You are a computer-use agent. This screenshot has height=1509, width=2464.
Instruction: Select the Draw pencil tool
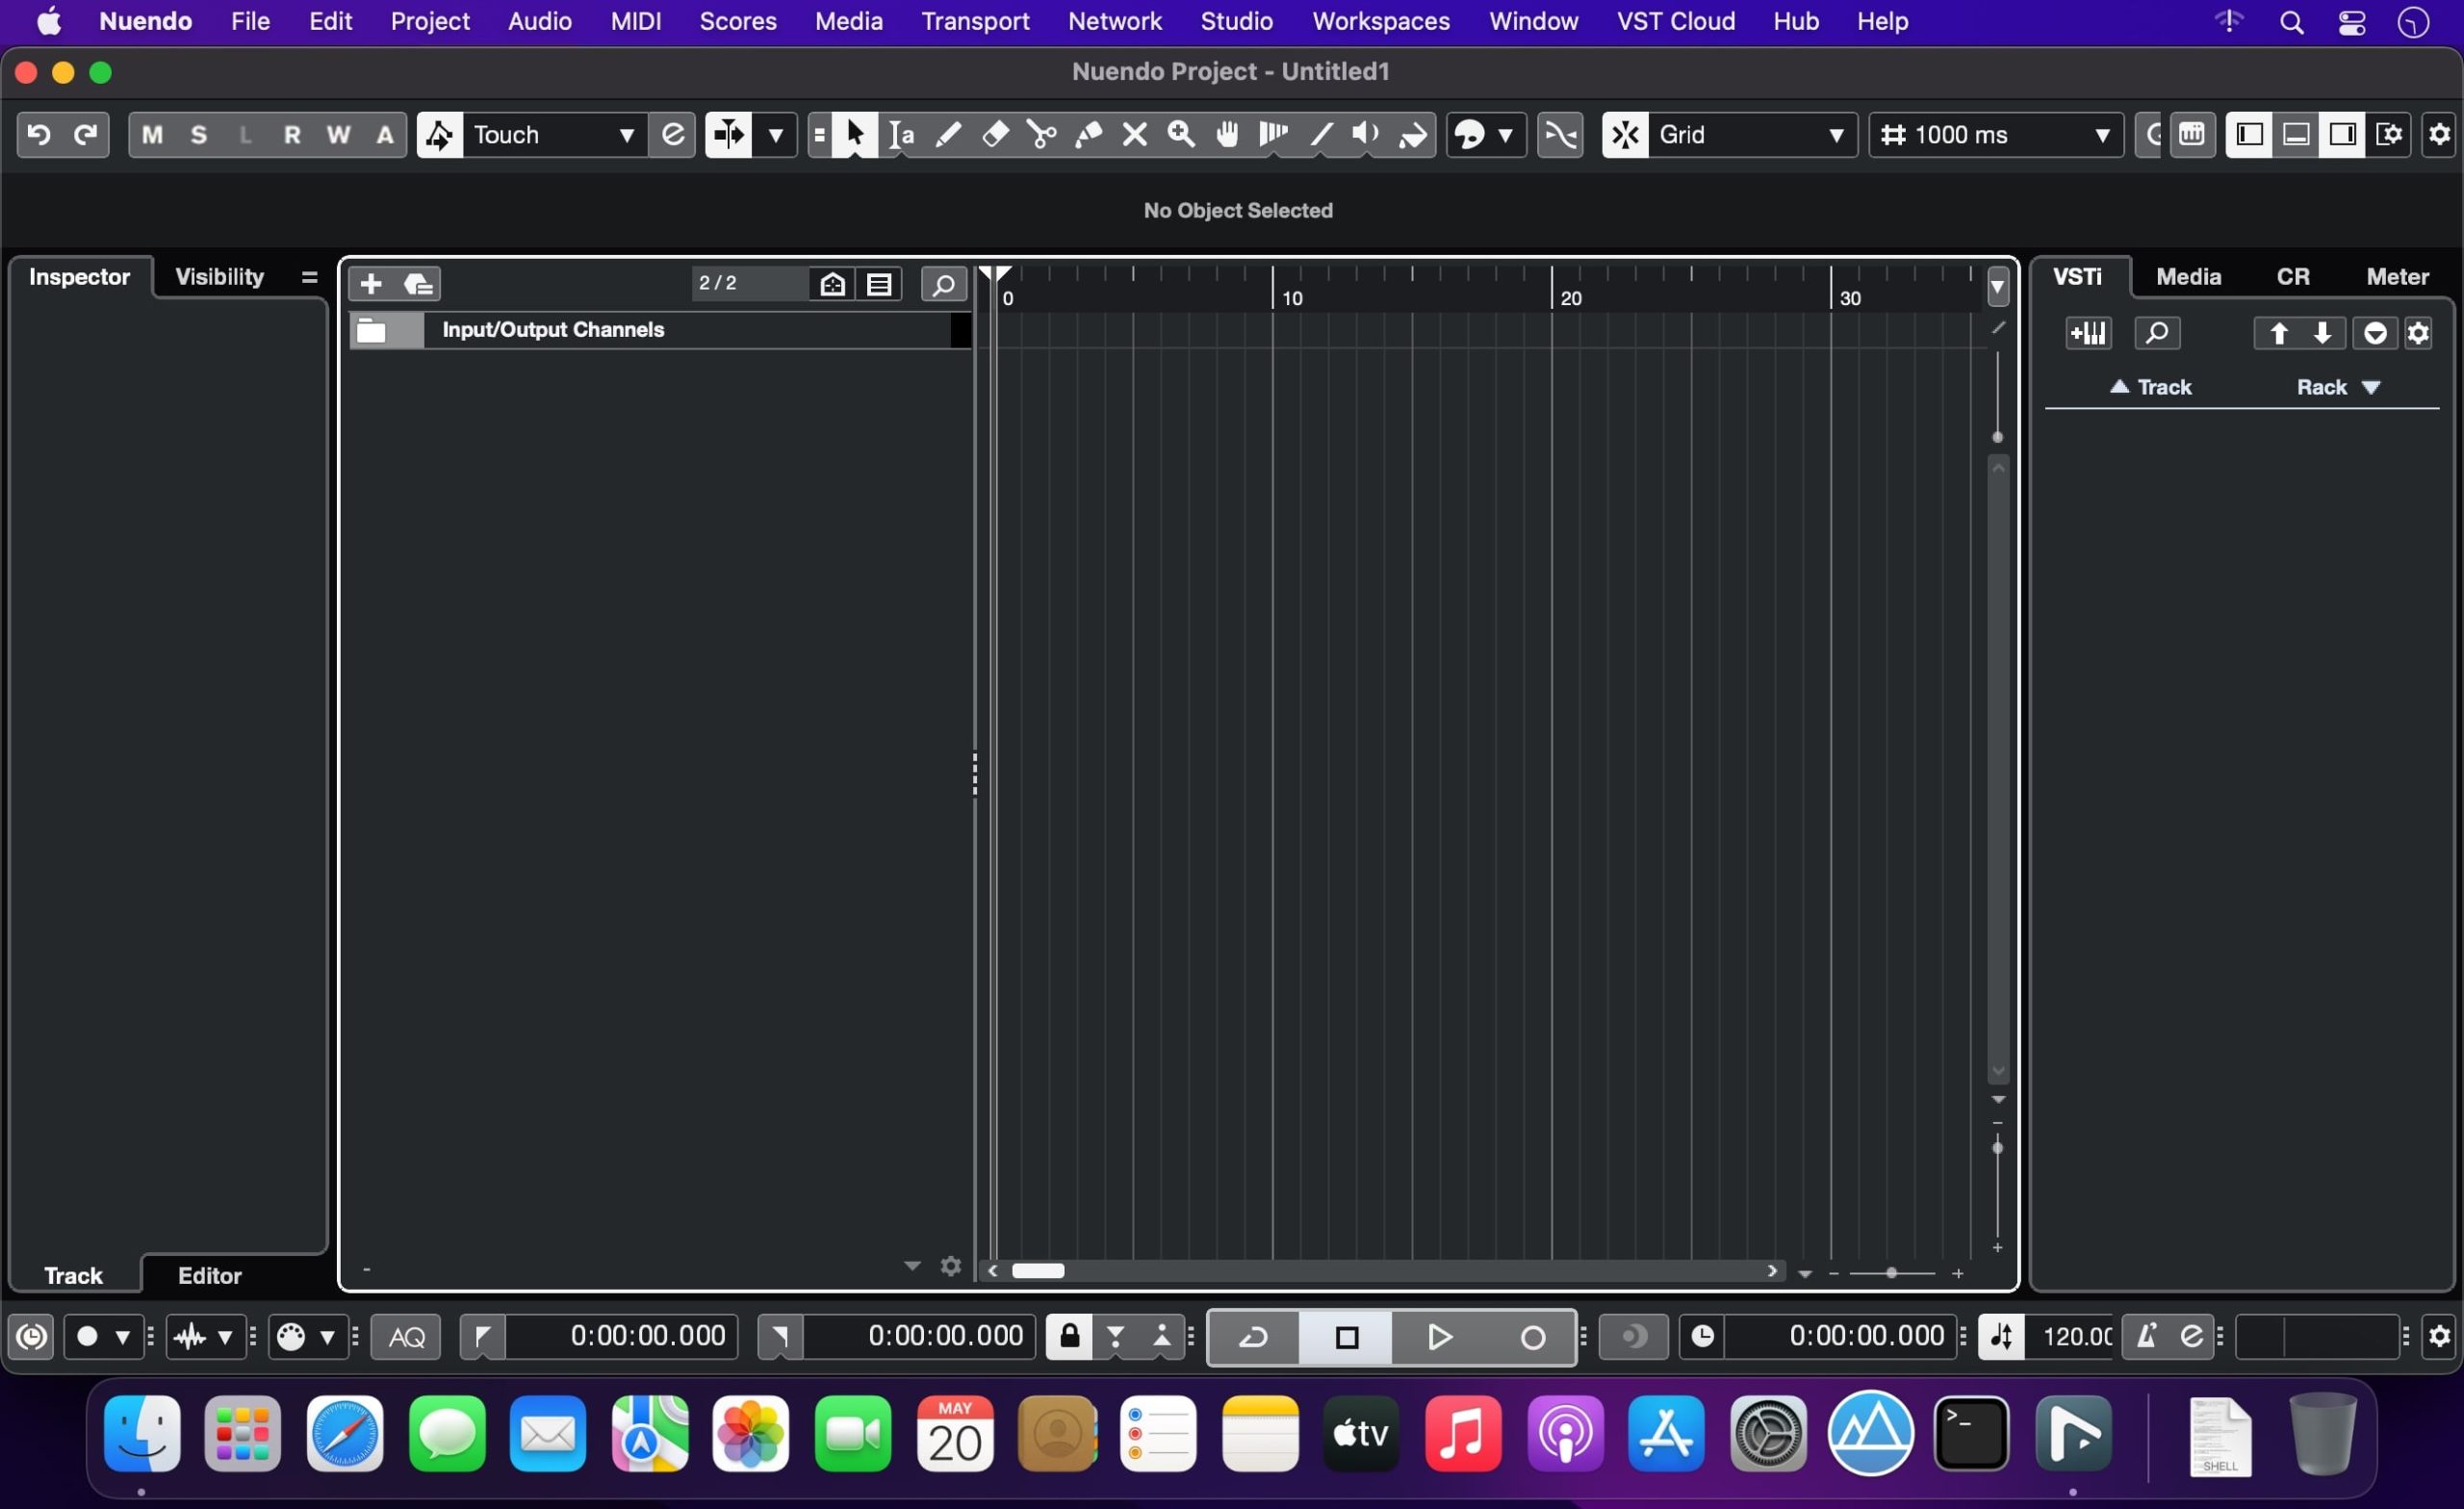tap(947, 134)
